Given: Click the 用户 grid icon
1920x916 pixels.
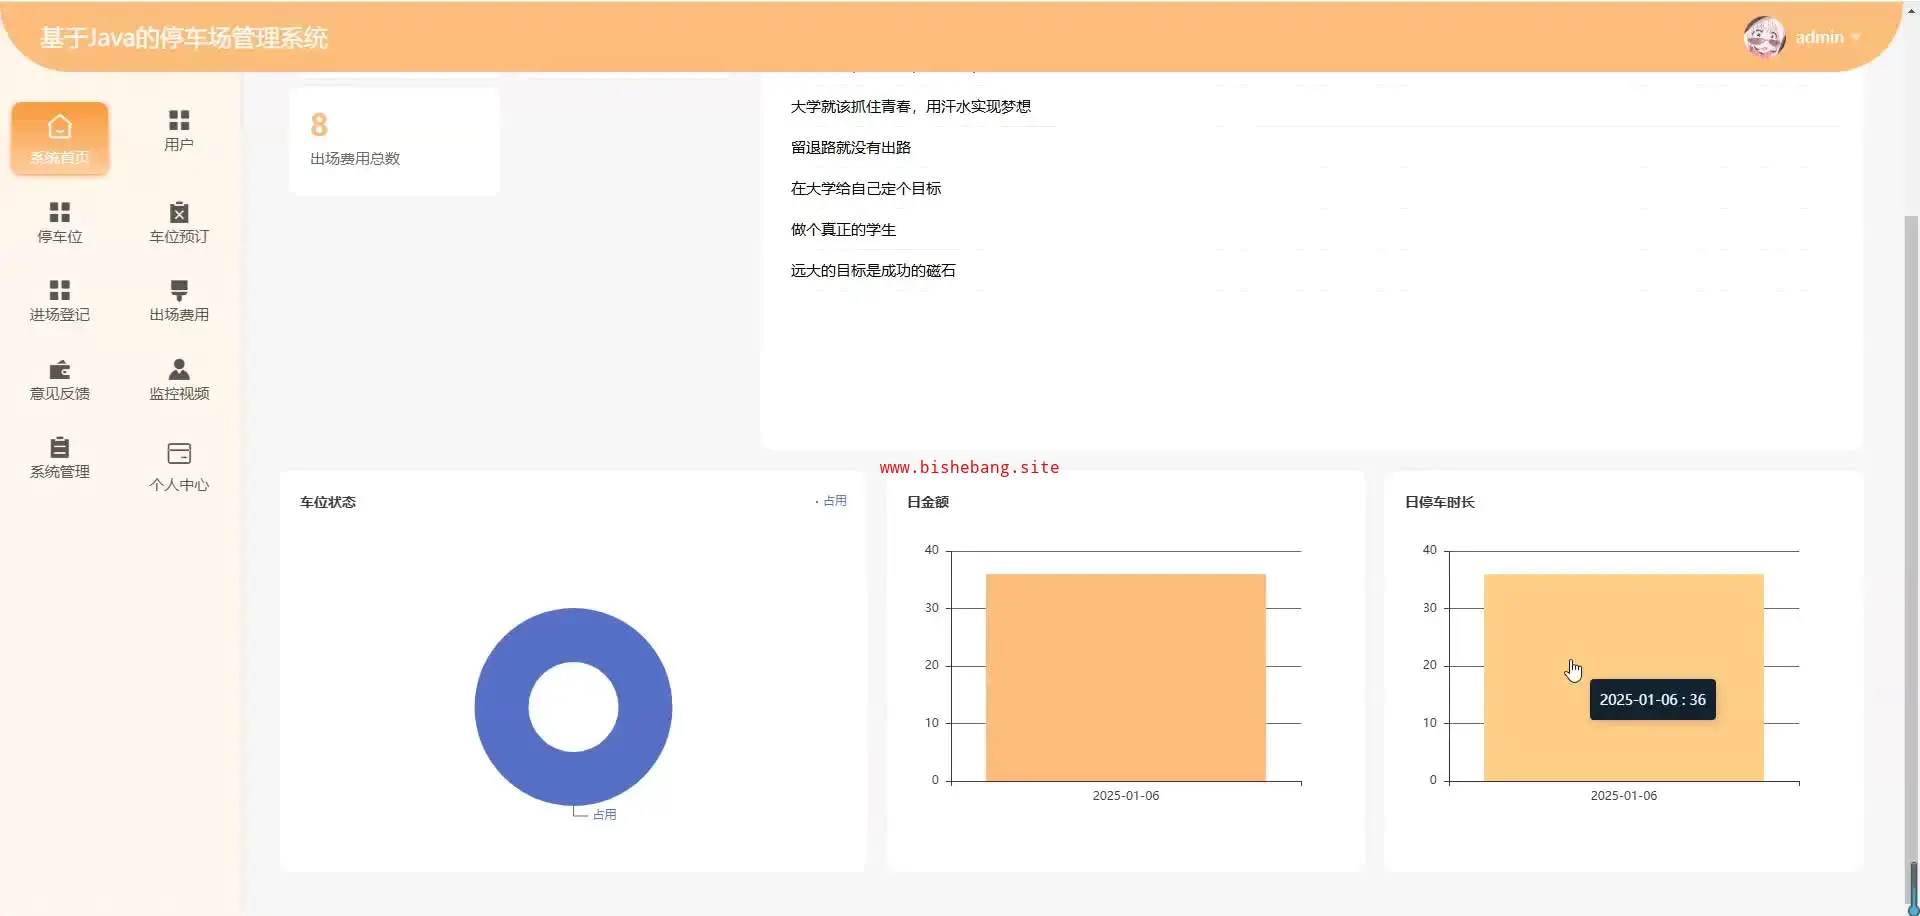Looking at the screenshot, I should (179, 120).
